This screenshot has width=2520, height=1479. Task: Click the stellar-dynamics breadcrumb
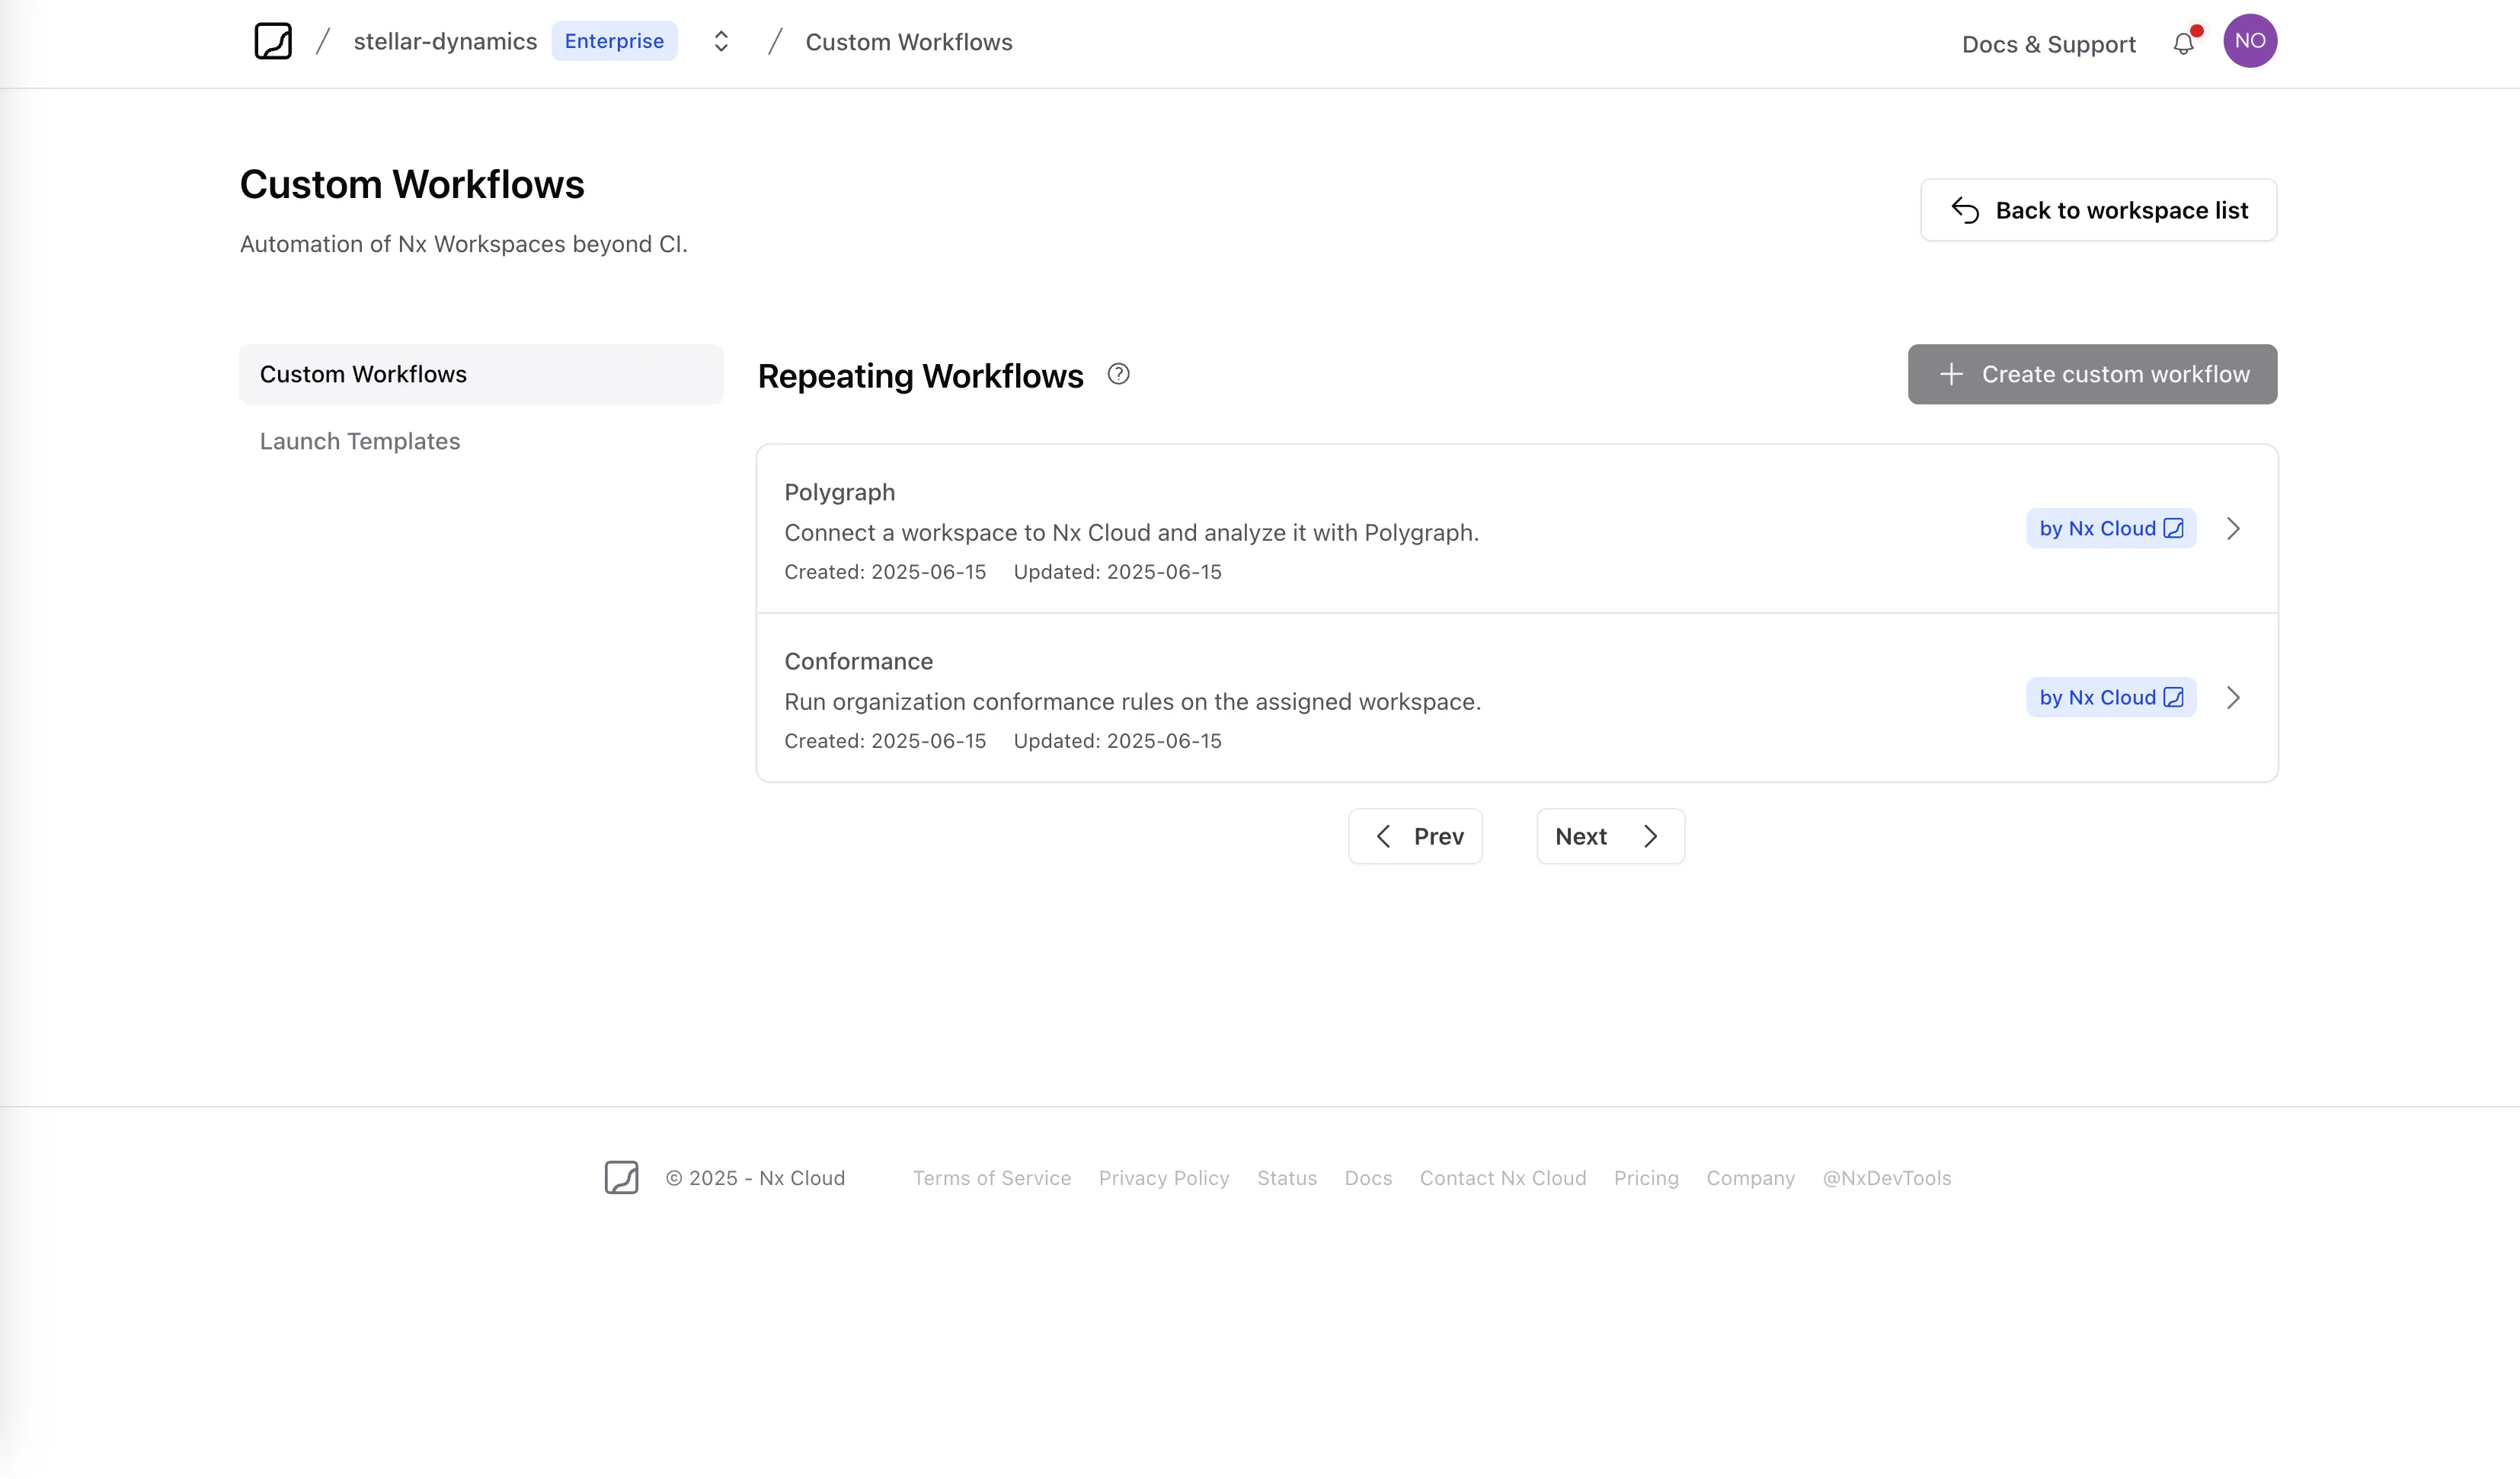[446, 41]
